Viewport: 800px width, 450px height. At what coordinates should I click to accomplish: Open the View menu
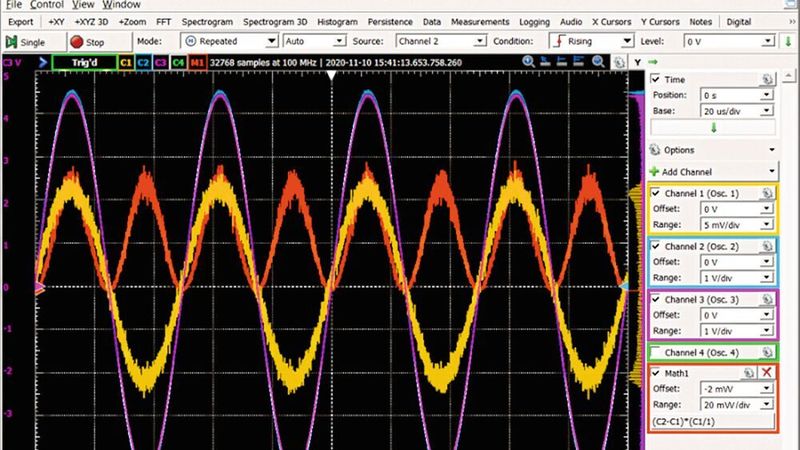(83, 5)
